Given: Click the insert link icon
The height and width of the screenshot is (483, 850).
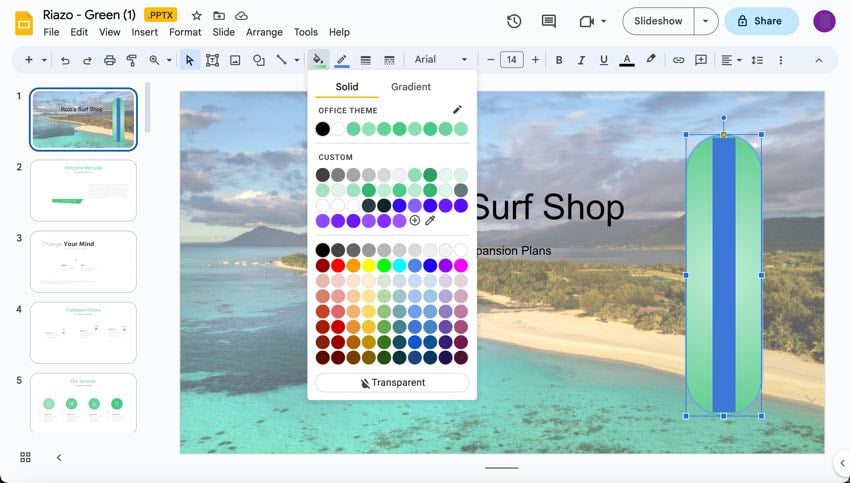Looking at the screenshot, I should [678, 60].
